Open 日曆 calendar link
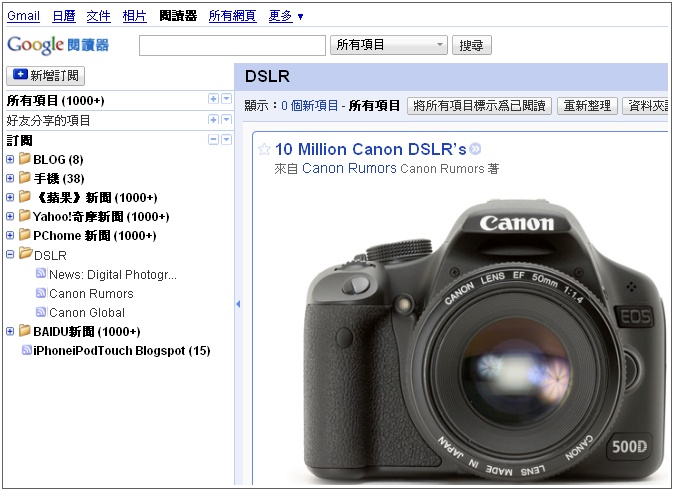This screenshot has height=492, width=674. click(64, 16)
